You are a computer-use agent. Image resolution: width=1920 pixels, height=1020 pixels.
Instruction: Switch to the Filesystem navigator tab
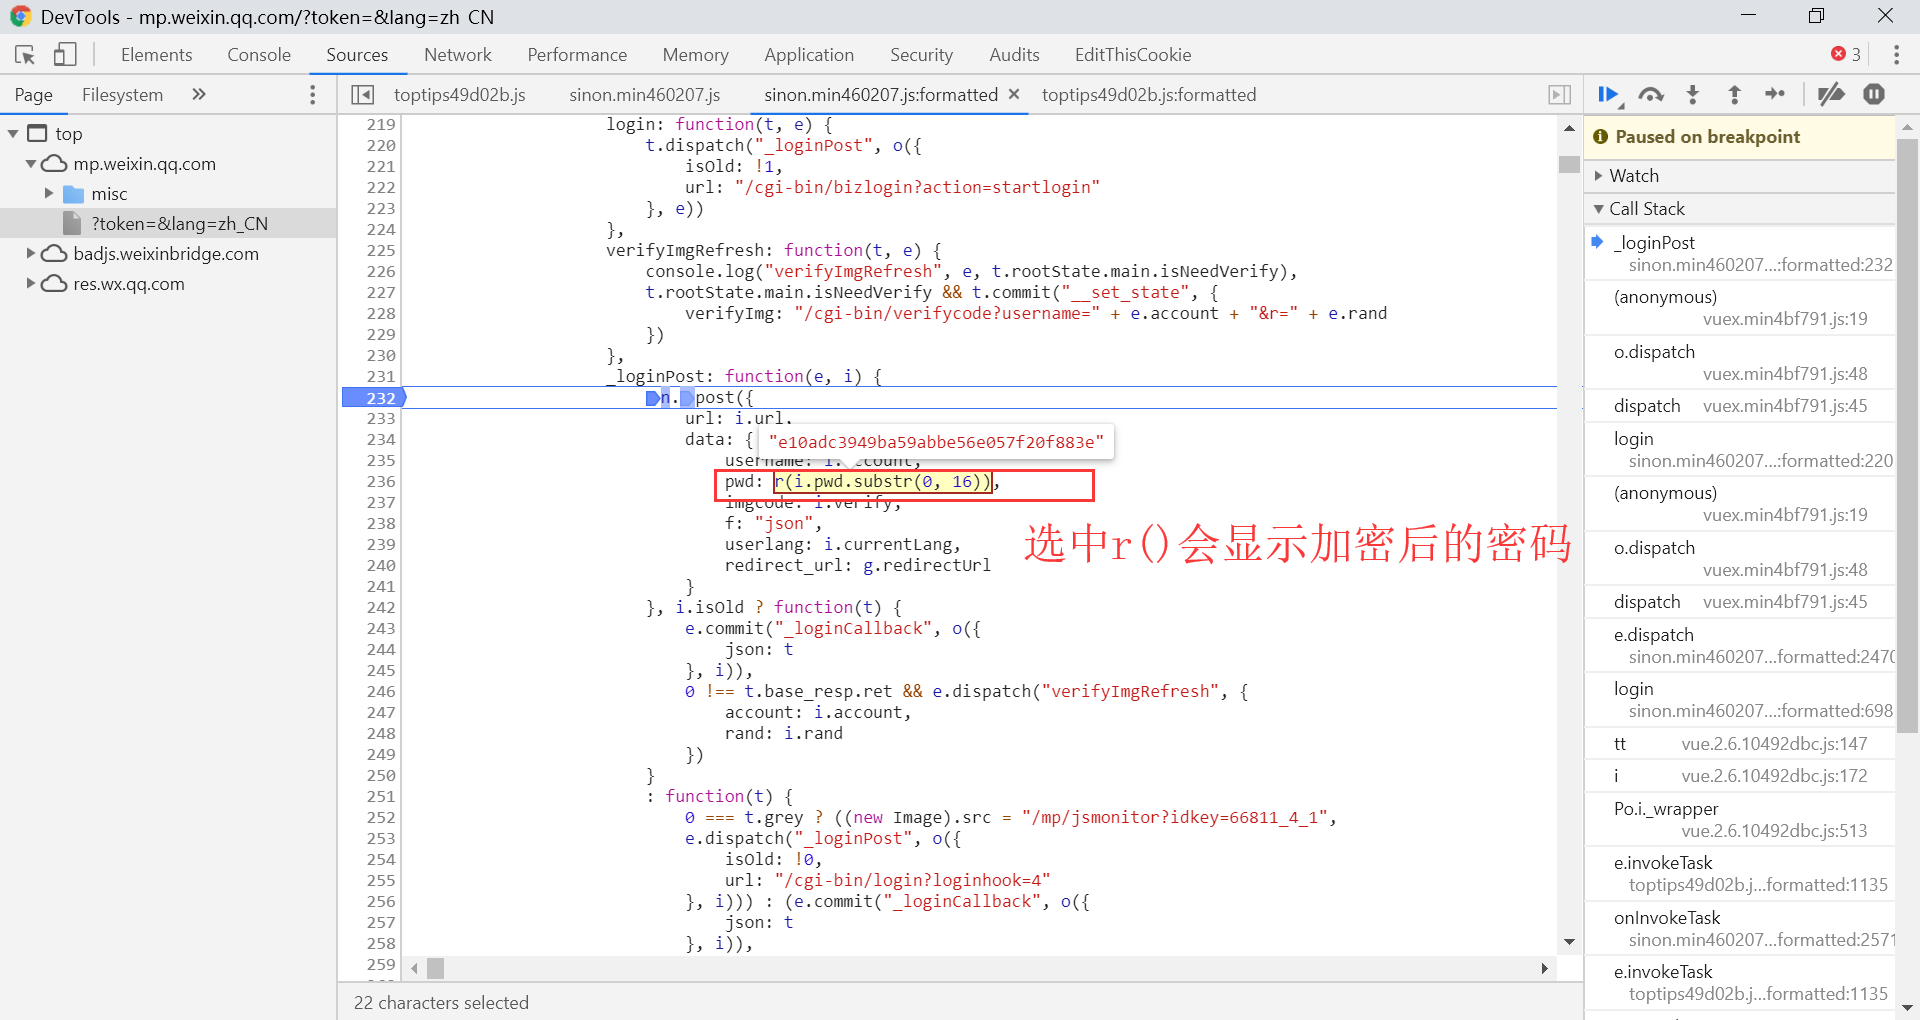(122, 95)
